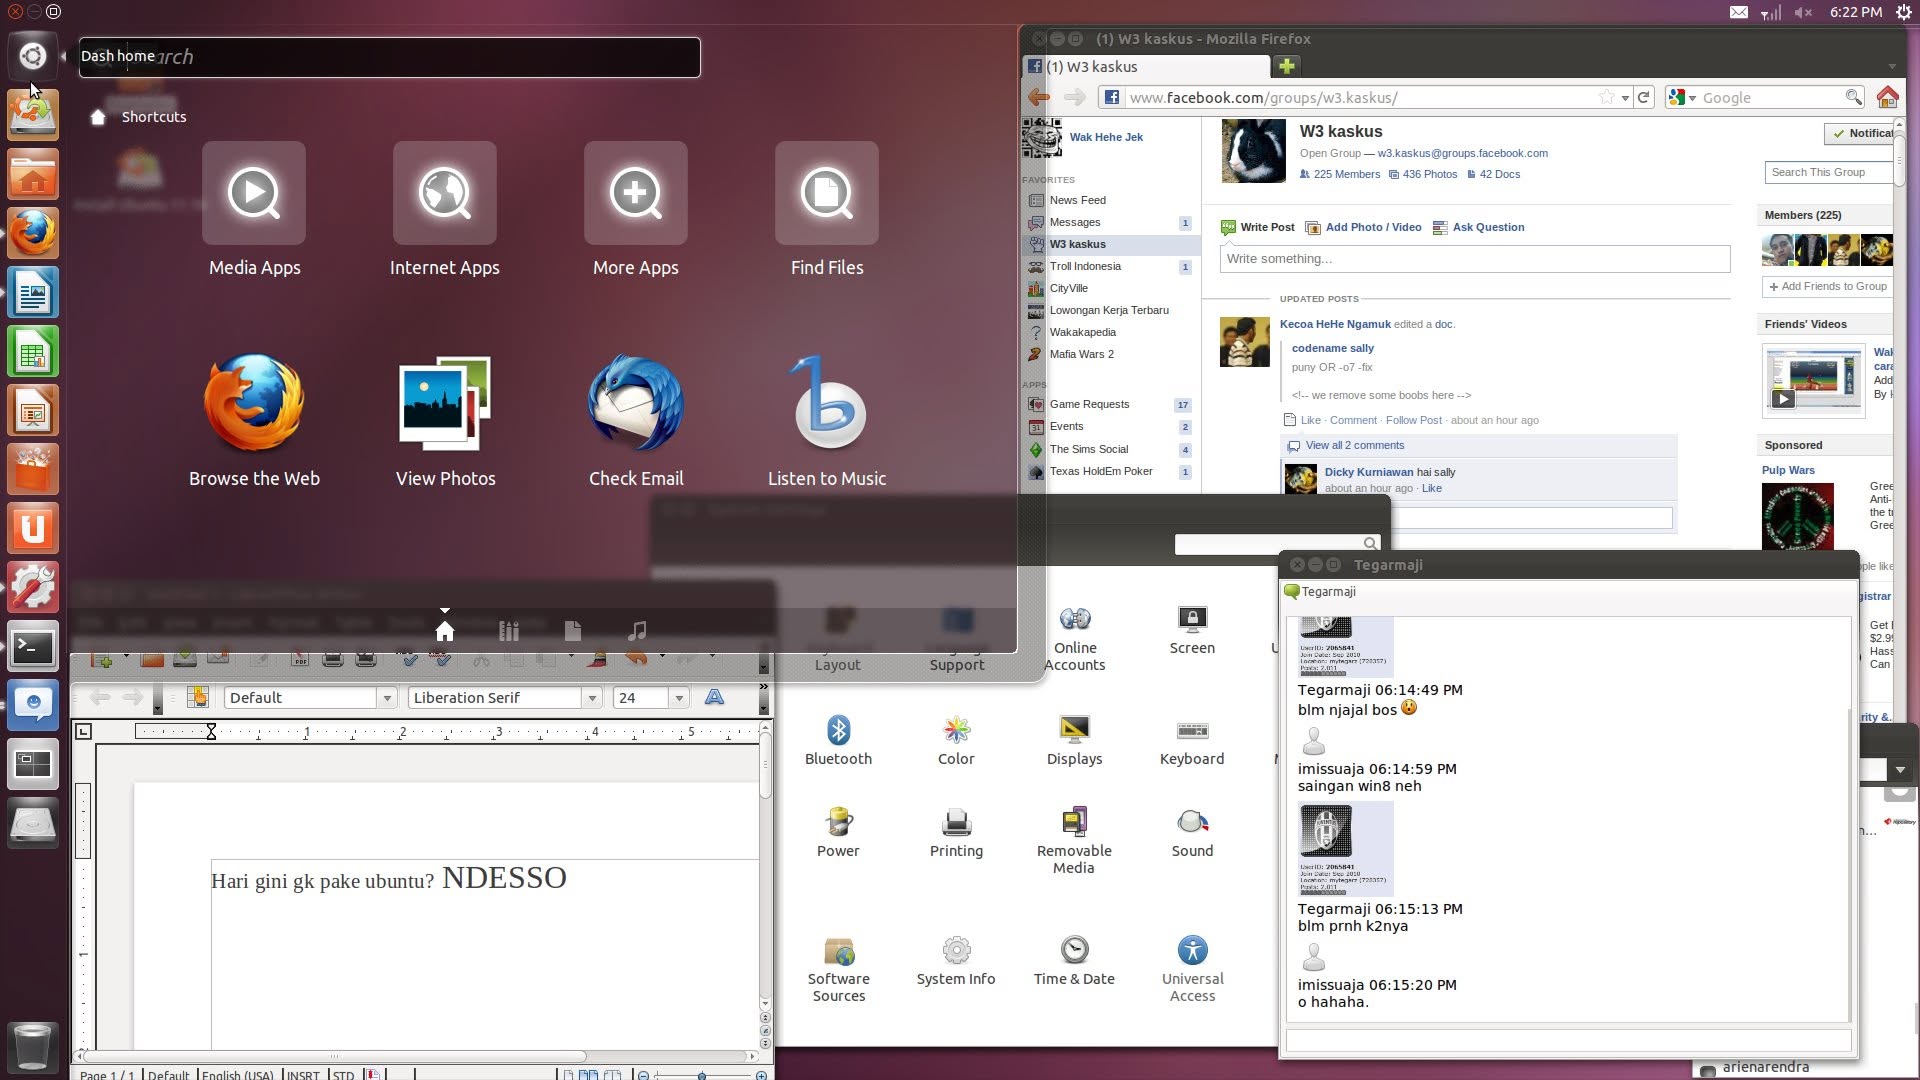Viewport: 1920px width, 1080px height.
Task: Select single-page view layout in Writer
Action: (x=568, y=1075)
